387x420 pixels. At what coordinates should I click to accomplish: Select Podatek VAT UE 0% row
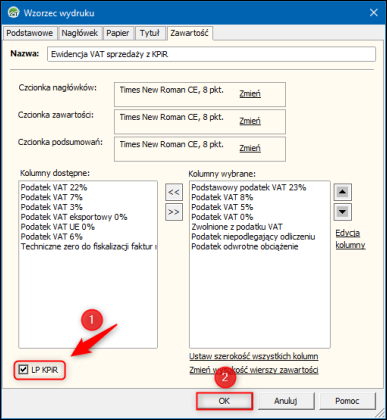point(88,227)
